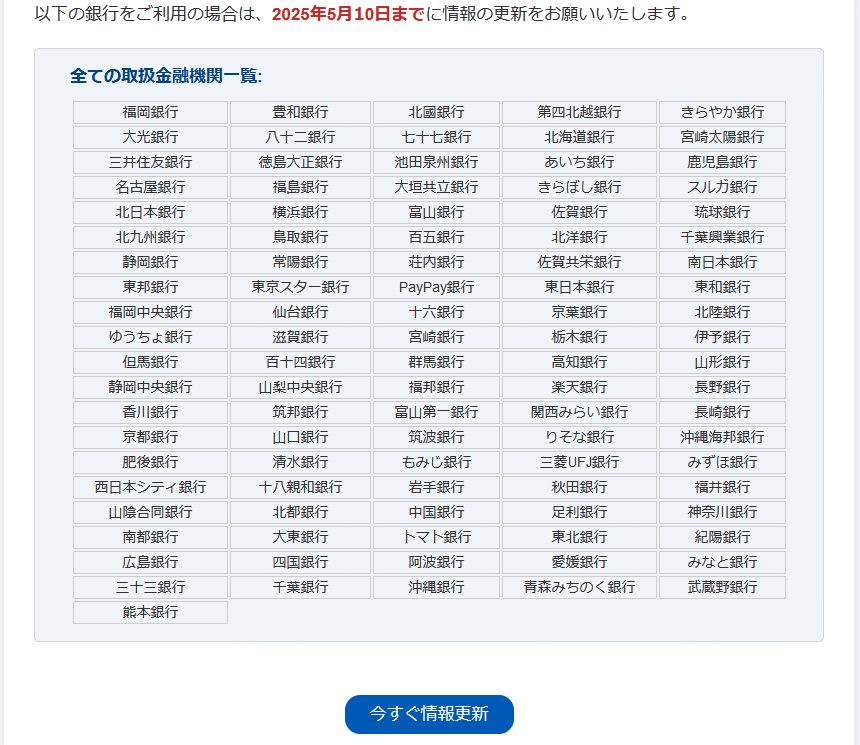Select 三井住友銀行 in the list
This screenshot has height=745, width=860.
pyautogui.click(x=150, y=162)
